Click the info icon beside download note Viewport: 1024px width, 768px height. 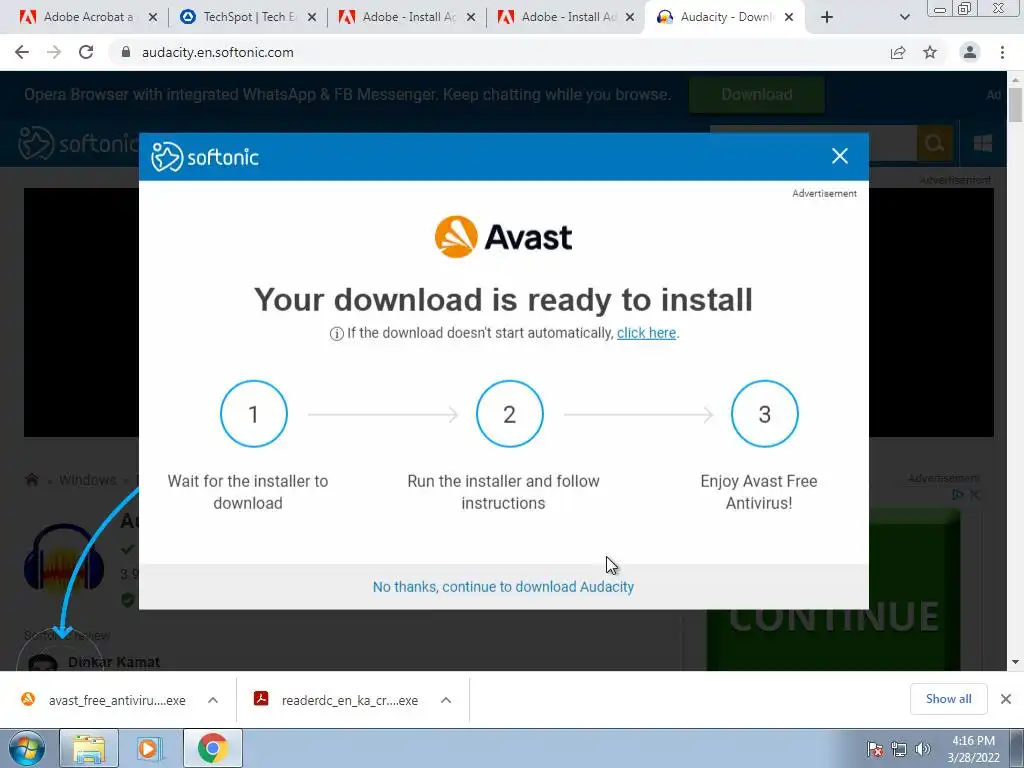[336, 334]
